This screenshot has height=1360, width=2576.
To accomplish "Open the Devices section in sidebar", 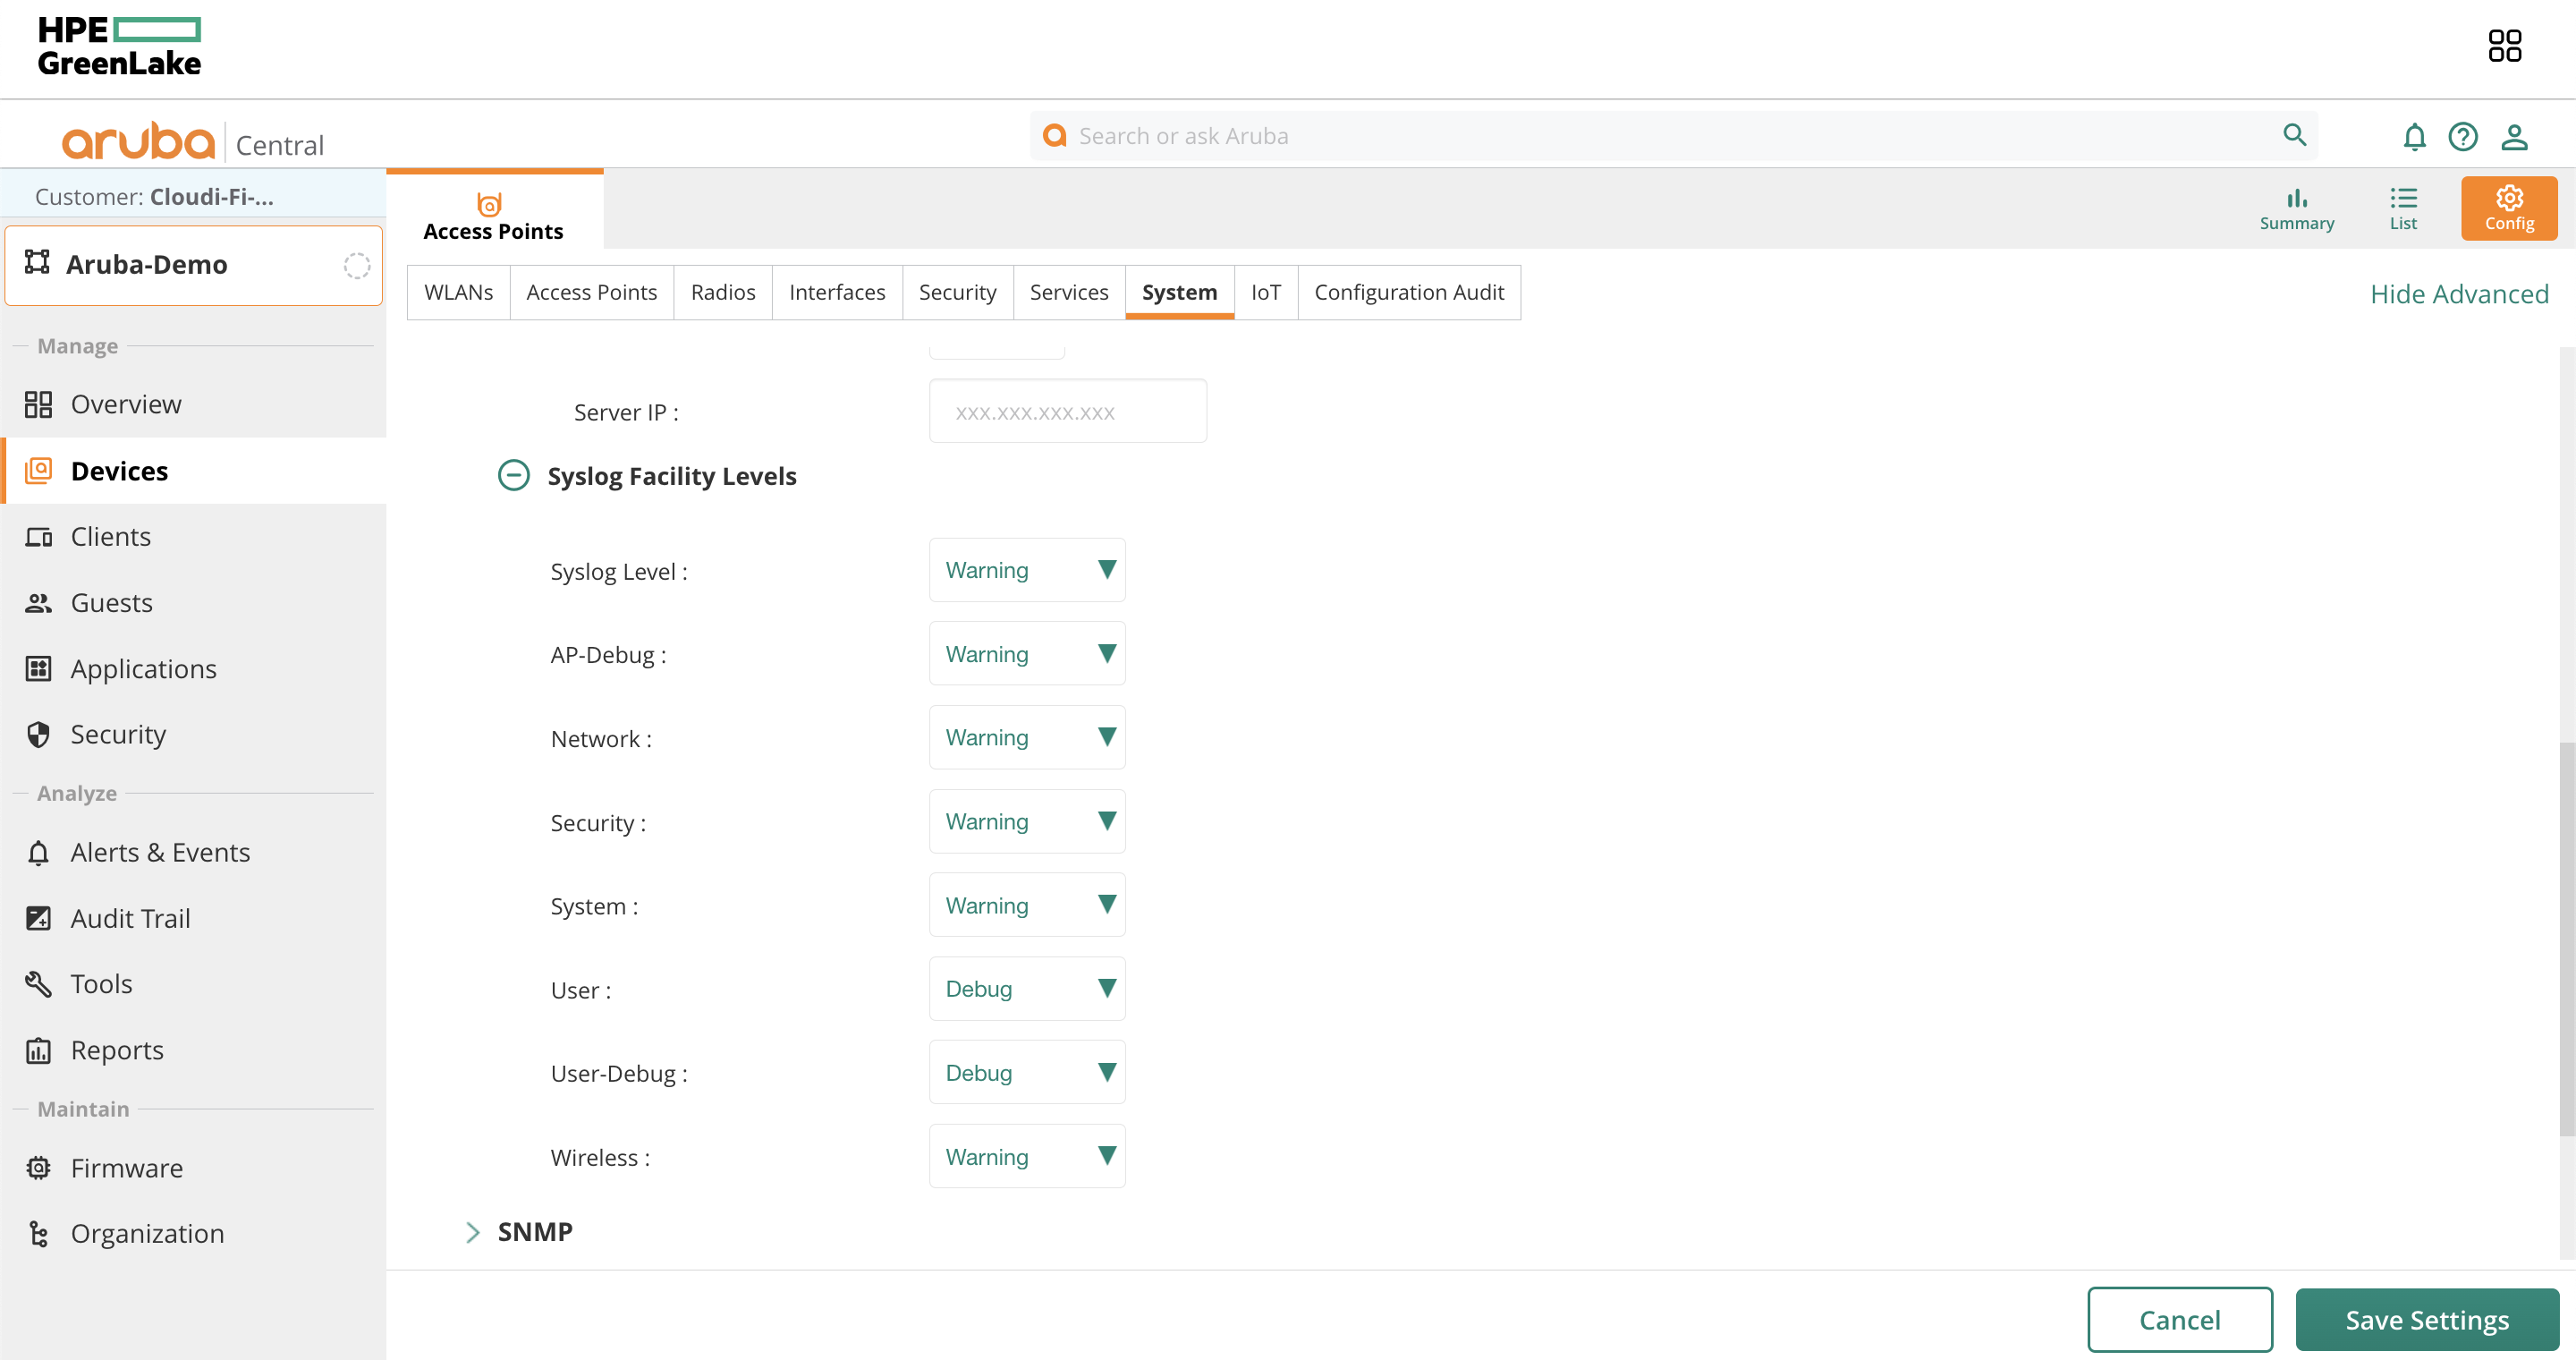I will pos(119,470).
